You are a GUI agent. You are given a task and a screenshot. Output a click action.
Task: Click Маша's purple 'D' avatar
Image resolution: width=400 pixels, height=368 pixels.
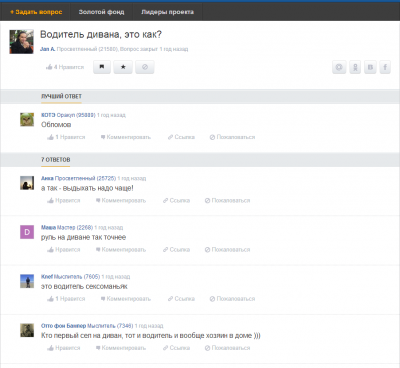click(27, 232)
